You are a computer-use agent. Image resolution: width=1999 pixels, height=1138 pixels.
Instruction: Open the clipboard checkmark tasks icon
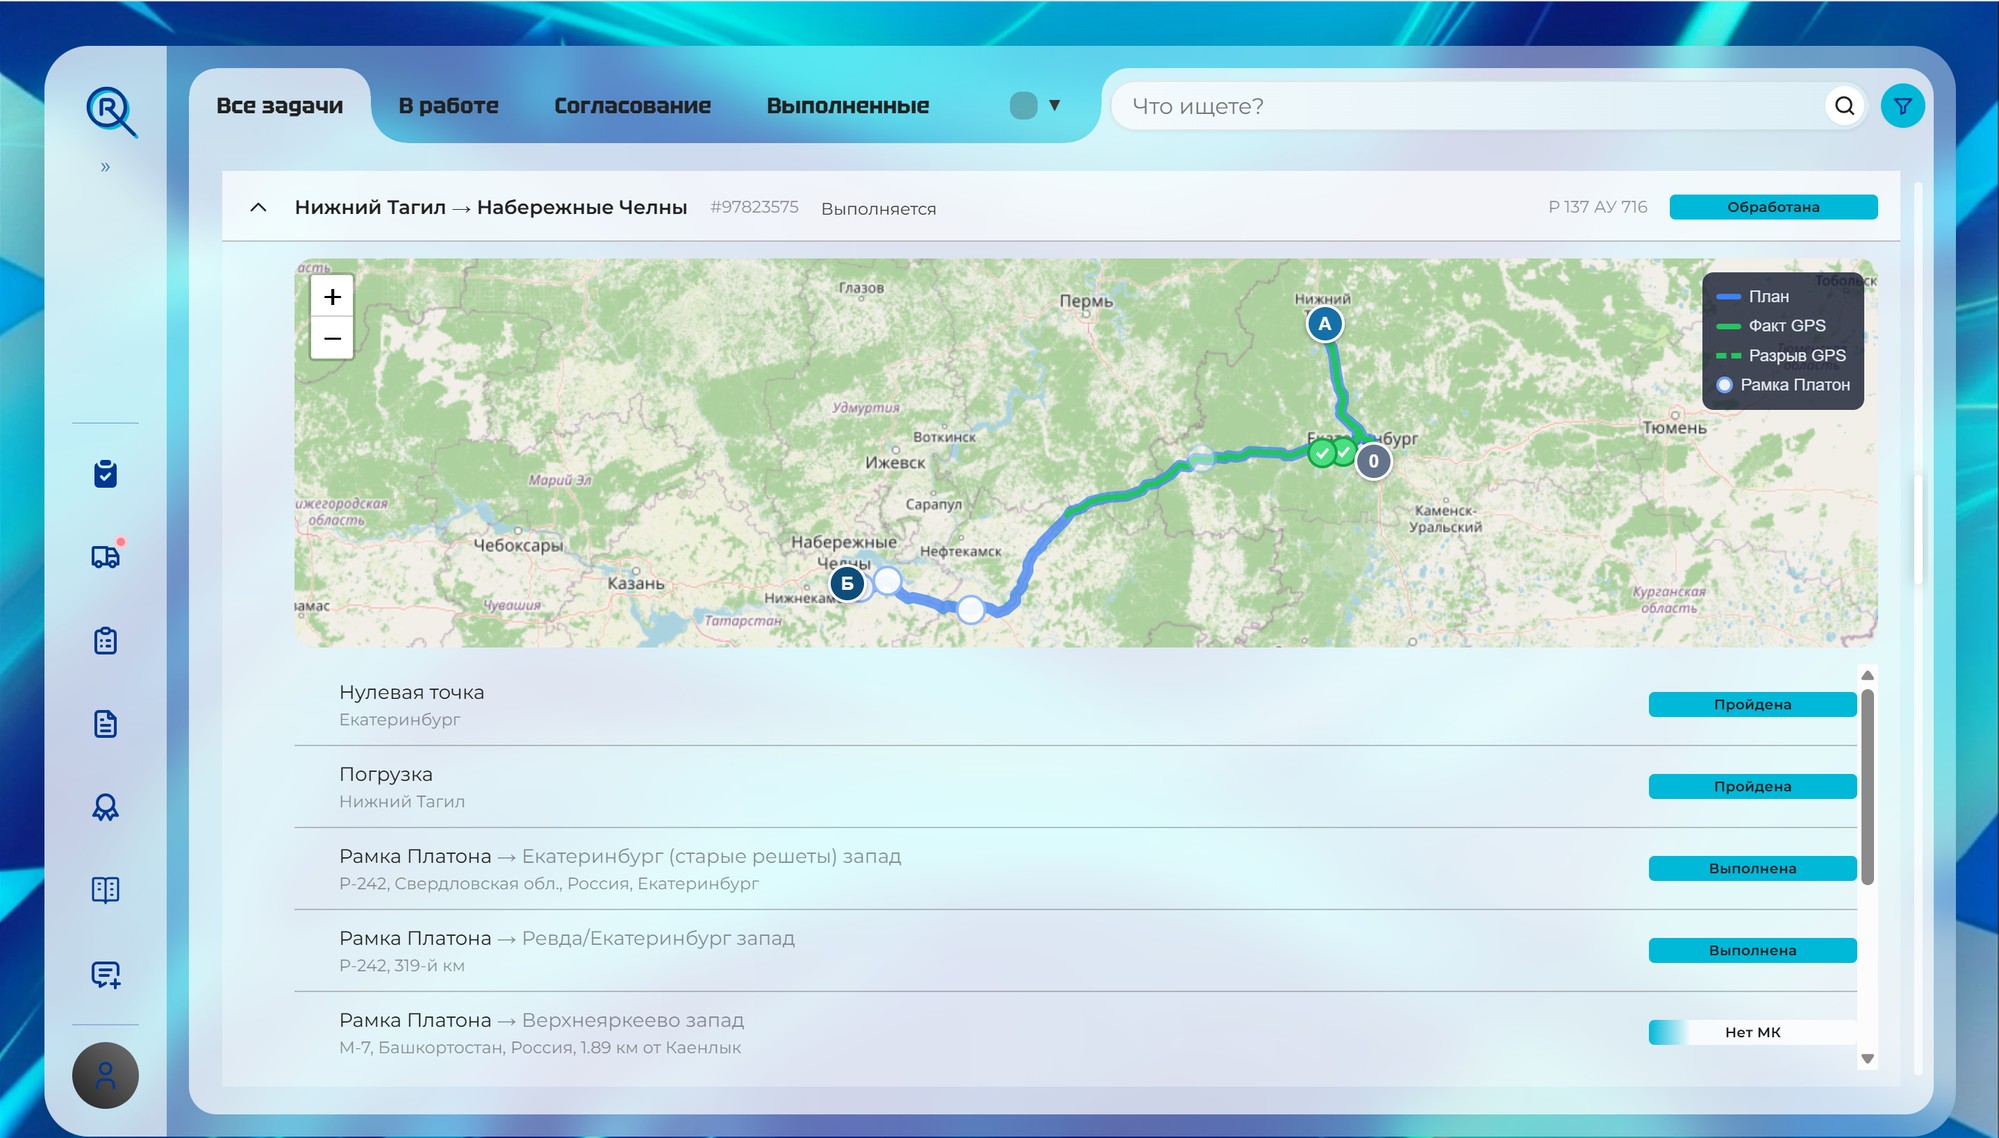(x=105, y=474)
